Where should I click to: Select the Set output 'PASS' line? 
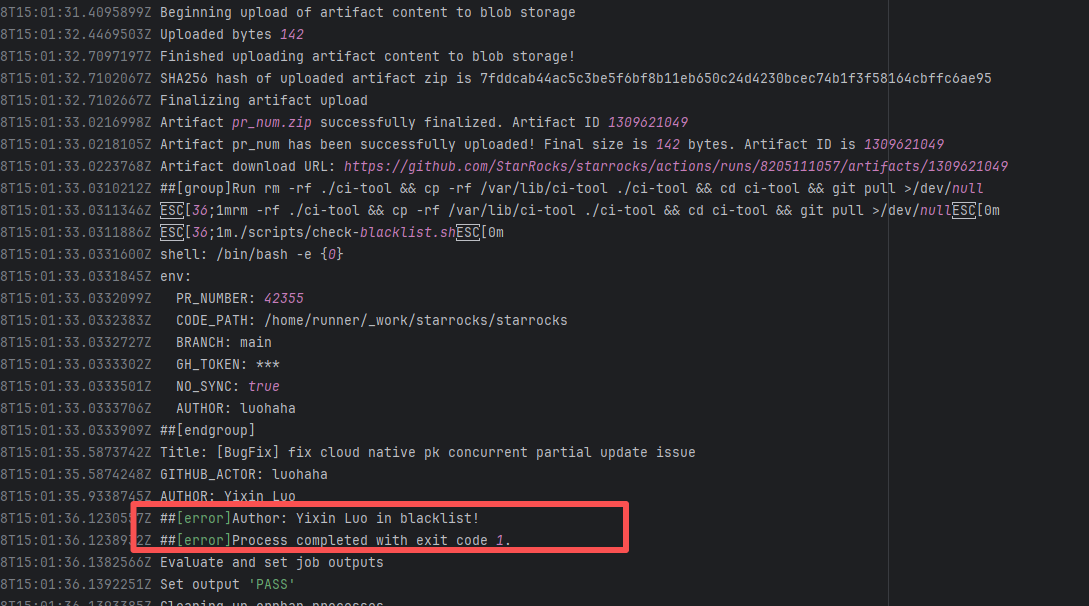pyautogui.click(x=227, y=584)
